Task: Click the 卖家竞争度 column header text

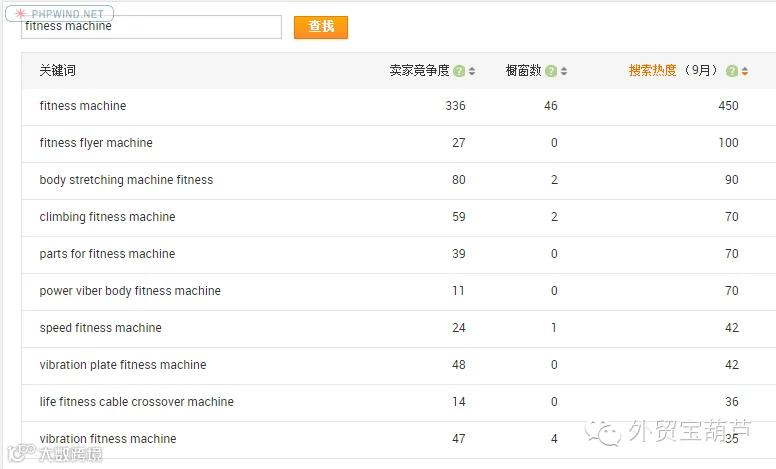Action: (419, 71)
